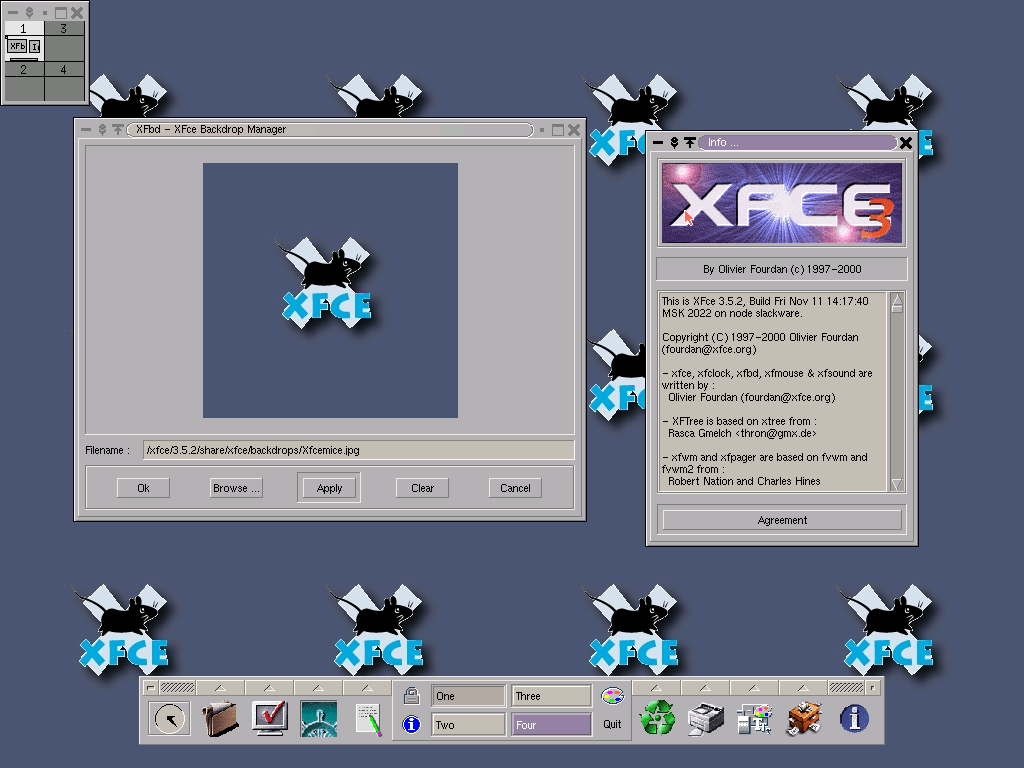Apply the selected backdrop
Image resolution: width=1024 pixels, height=768 pixels.
click(x=329, y=488)
